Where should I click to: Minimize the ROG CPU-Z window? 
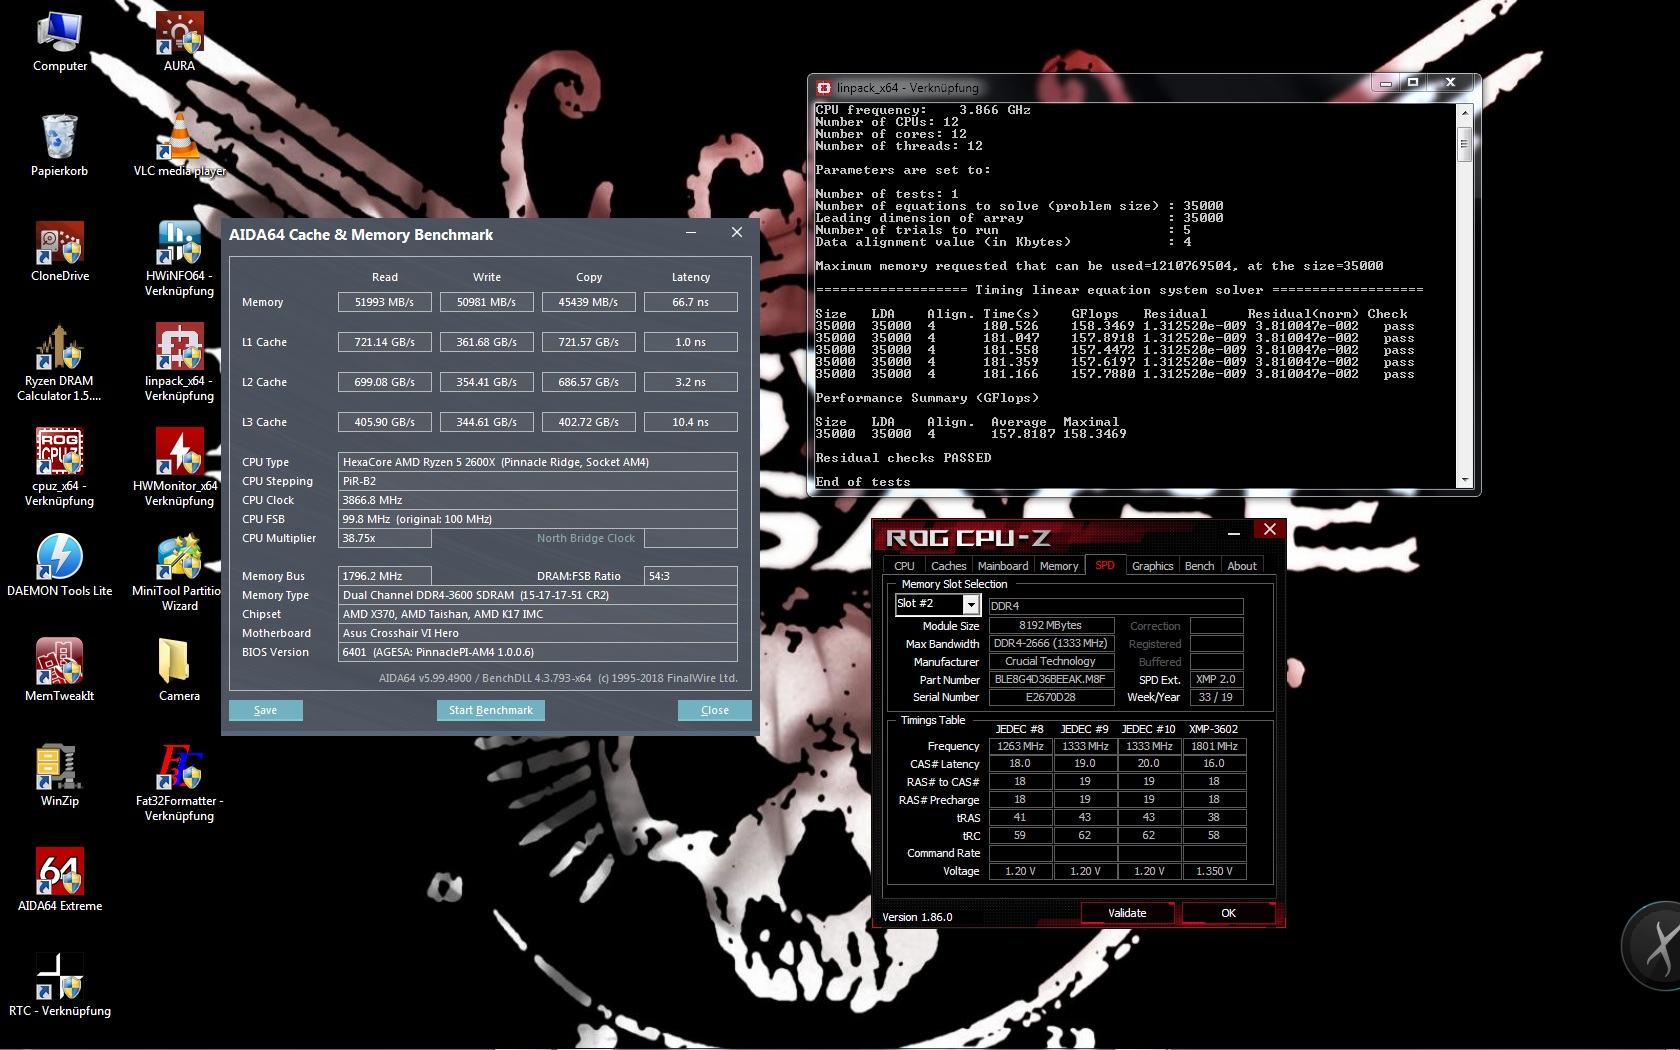click(x=1234, y=532)
